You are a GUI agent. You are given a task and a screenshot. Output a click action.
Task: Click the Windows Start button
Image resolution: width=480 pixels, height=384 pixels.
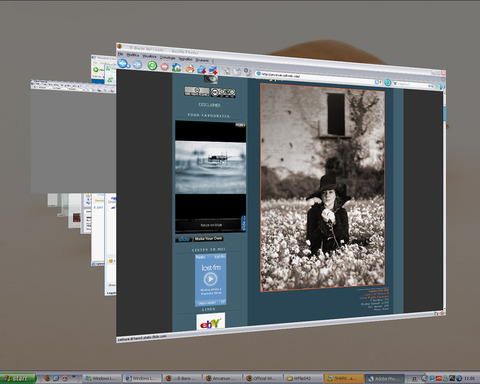click(18, 378)
